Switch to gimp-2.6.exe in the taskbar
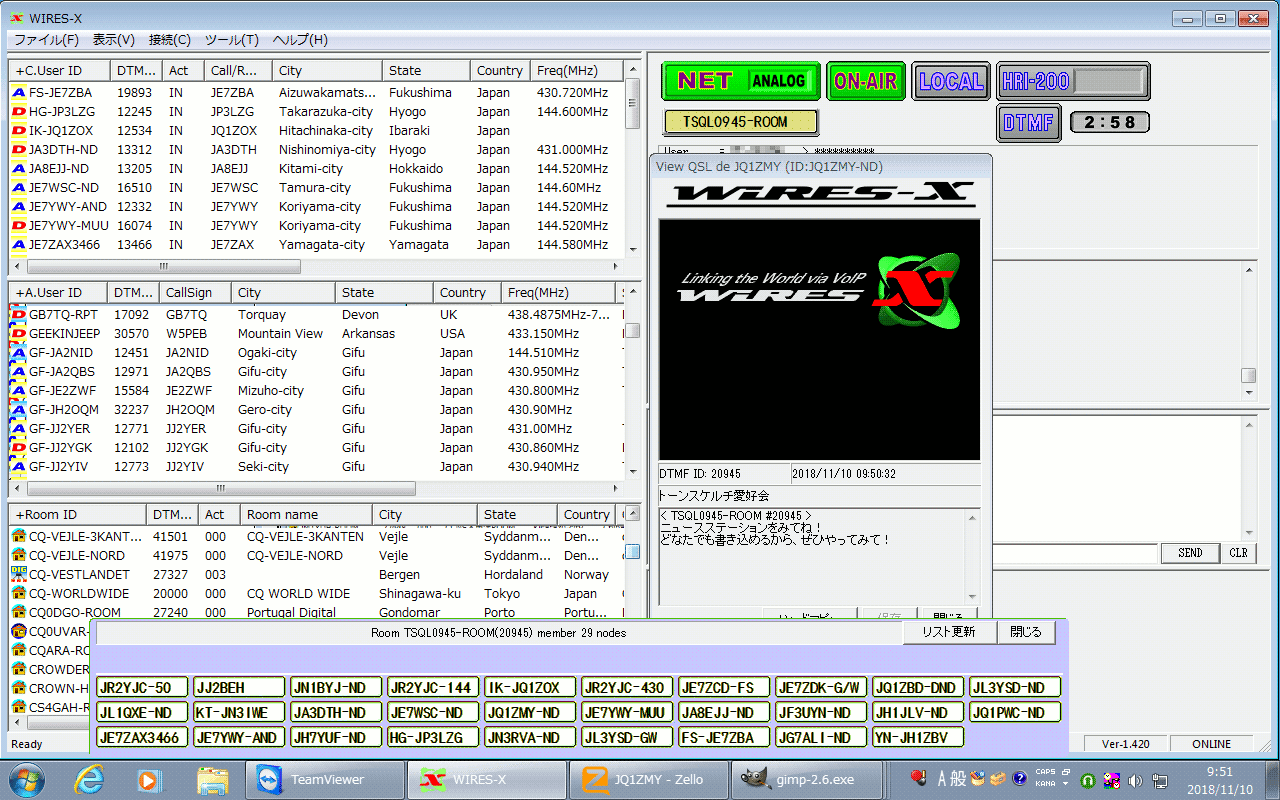 (809, 779)
